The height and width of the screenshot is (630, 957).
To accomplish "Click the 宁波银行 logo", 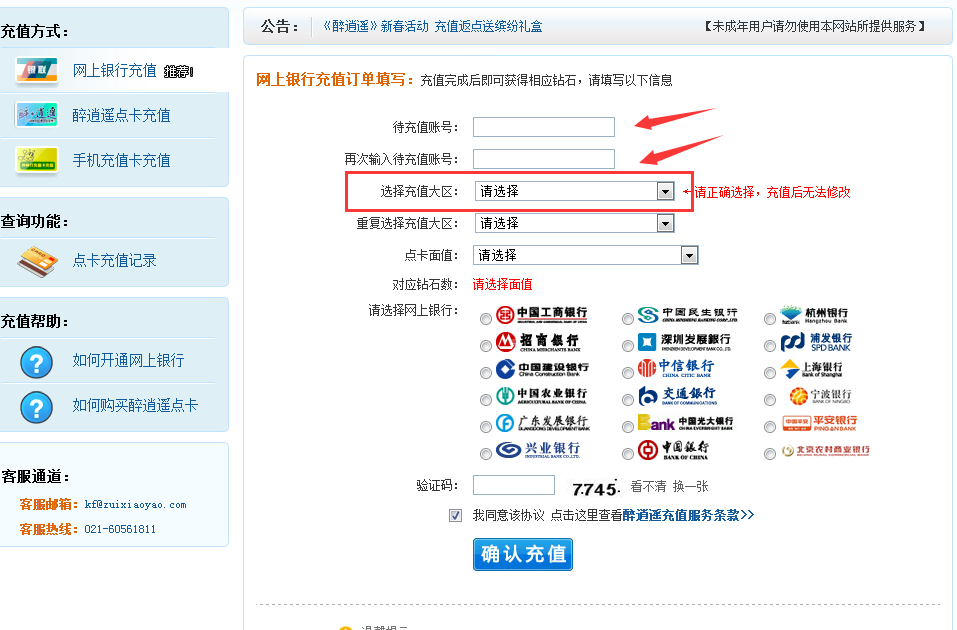I will click(x=820, y=396).
